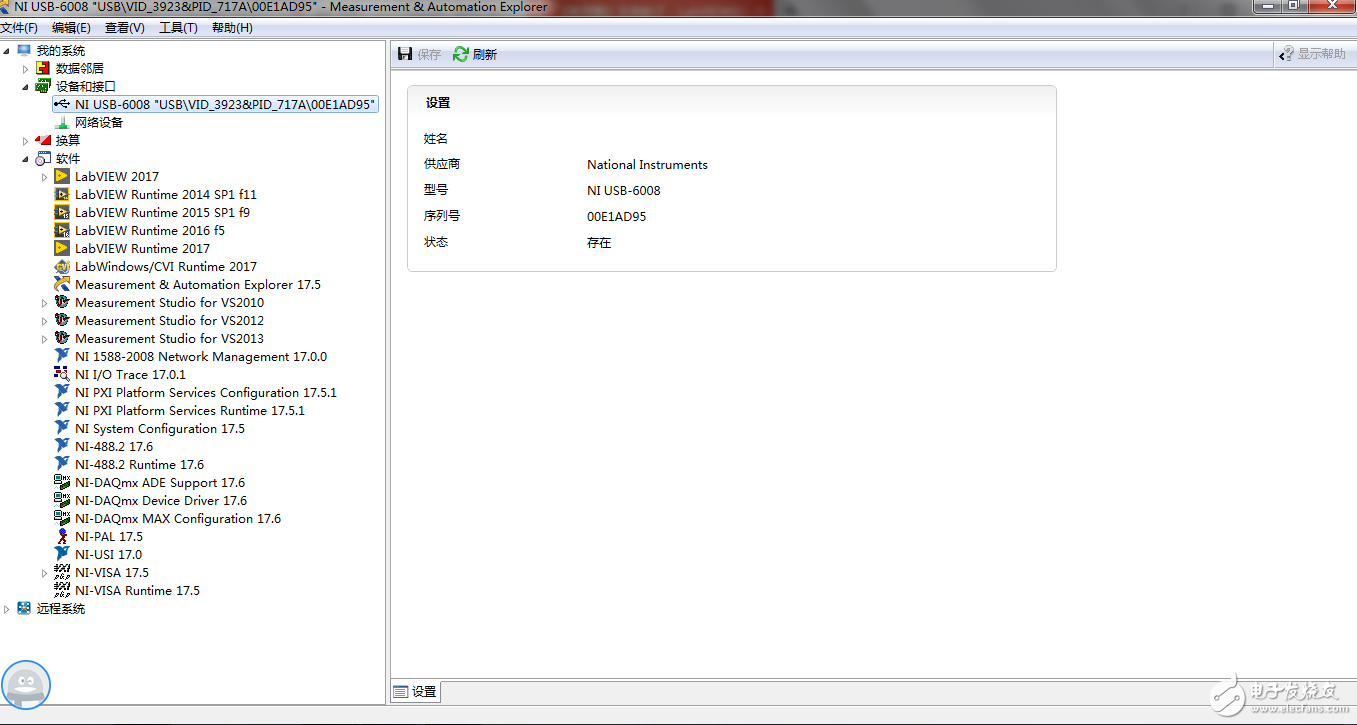The width and height of the screenshot is (1357, 725).
Task: Collapse the 软件 node
Action: coord(26,159)
